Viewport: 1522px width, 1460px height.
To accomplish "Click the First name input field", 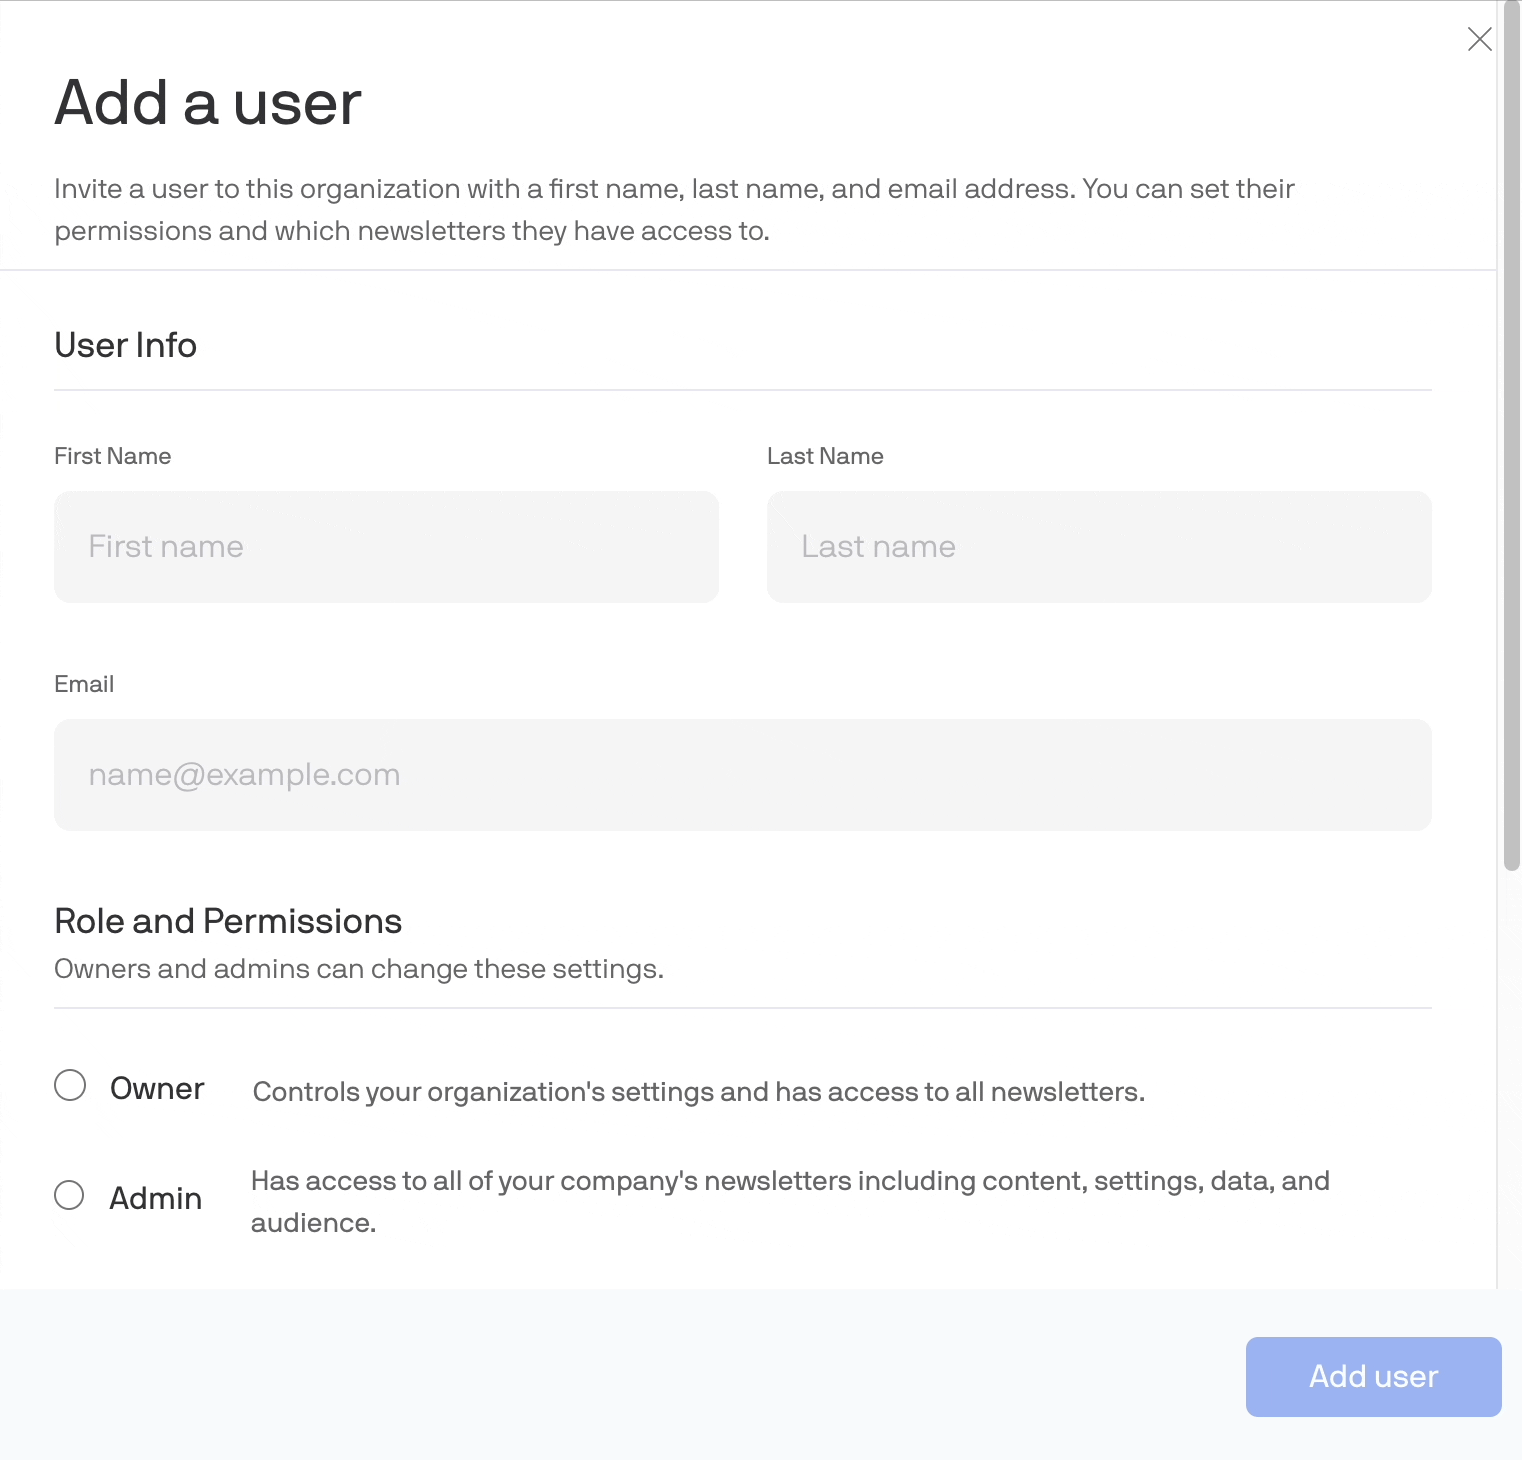I will tap(386, 547).
